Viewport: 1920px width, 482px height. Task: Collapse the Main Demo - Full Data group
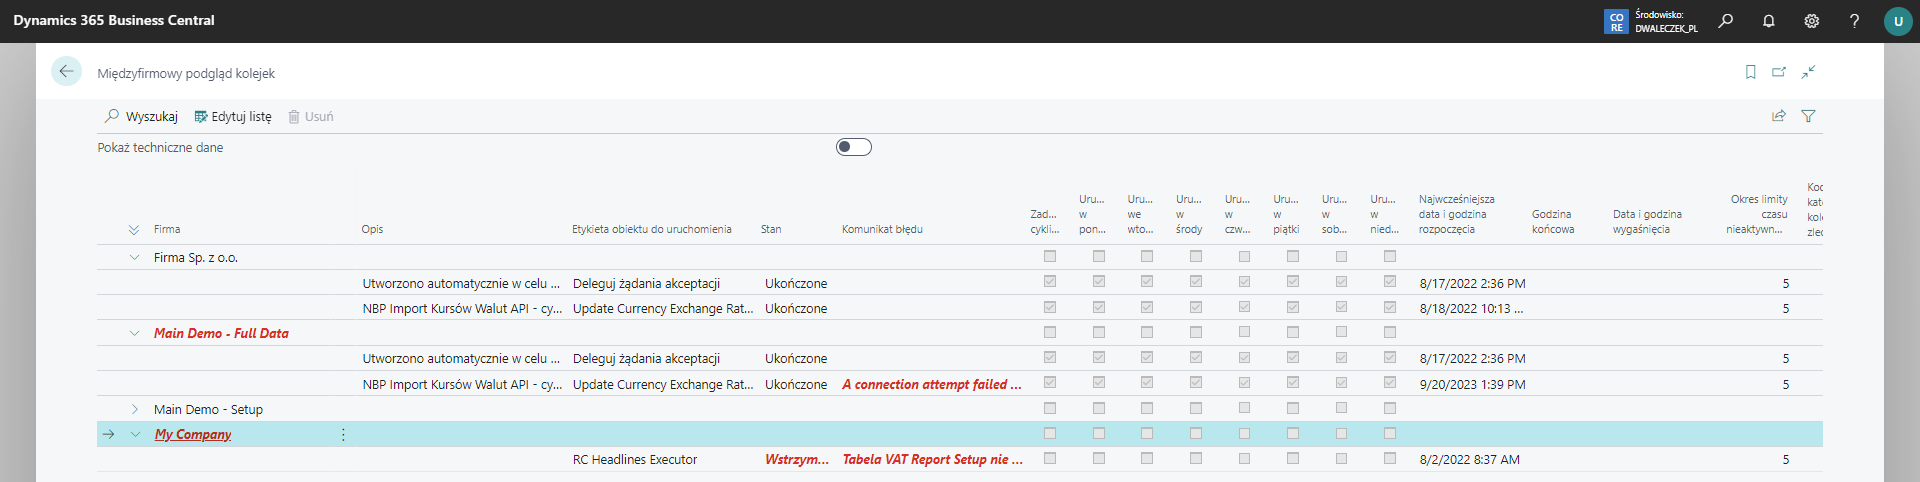point(134,334)
